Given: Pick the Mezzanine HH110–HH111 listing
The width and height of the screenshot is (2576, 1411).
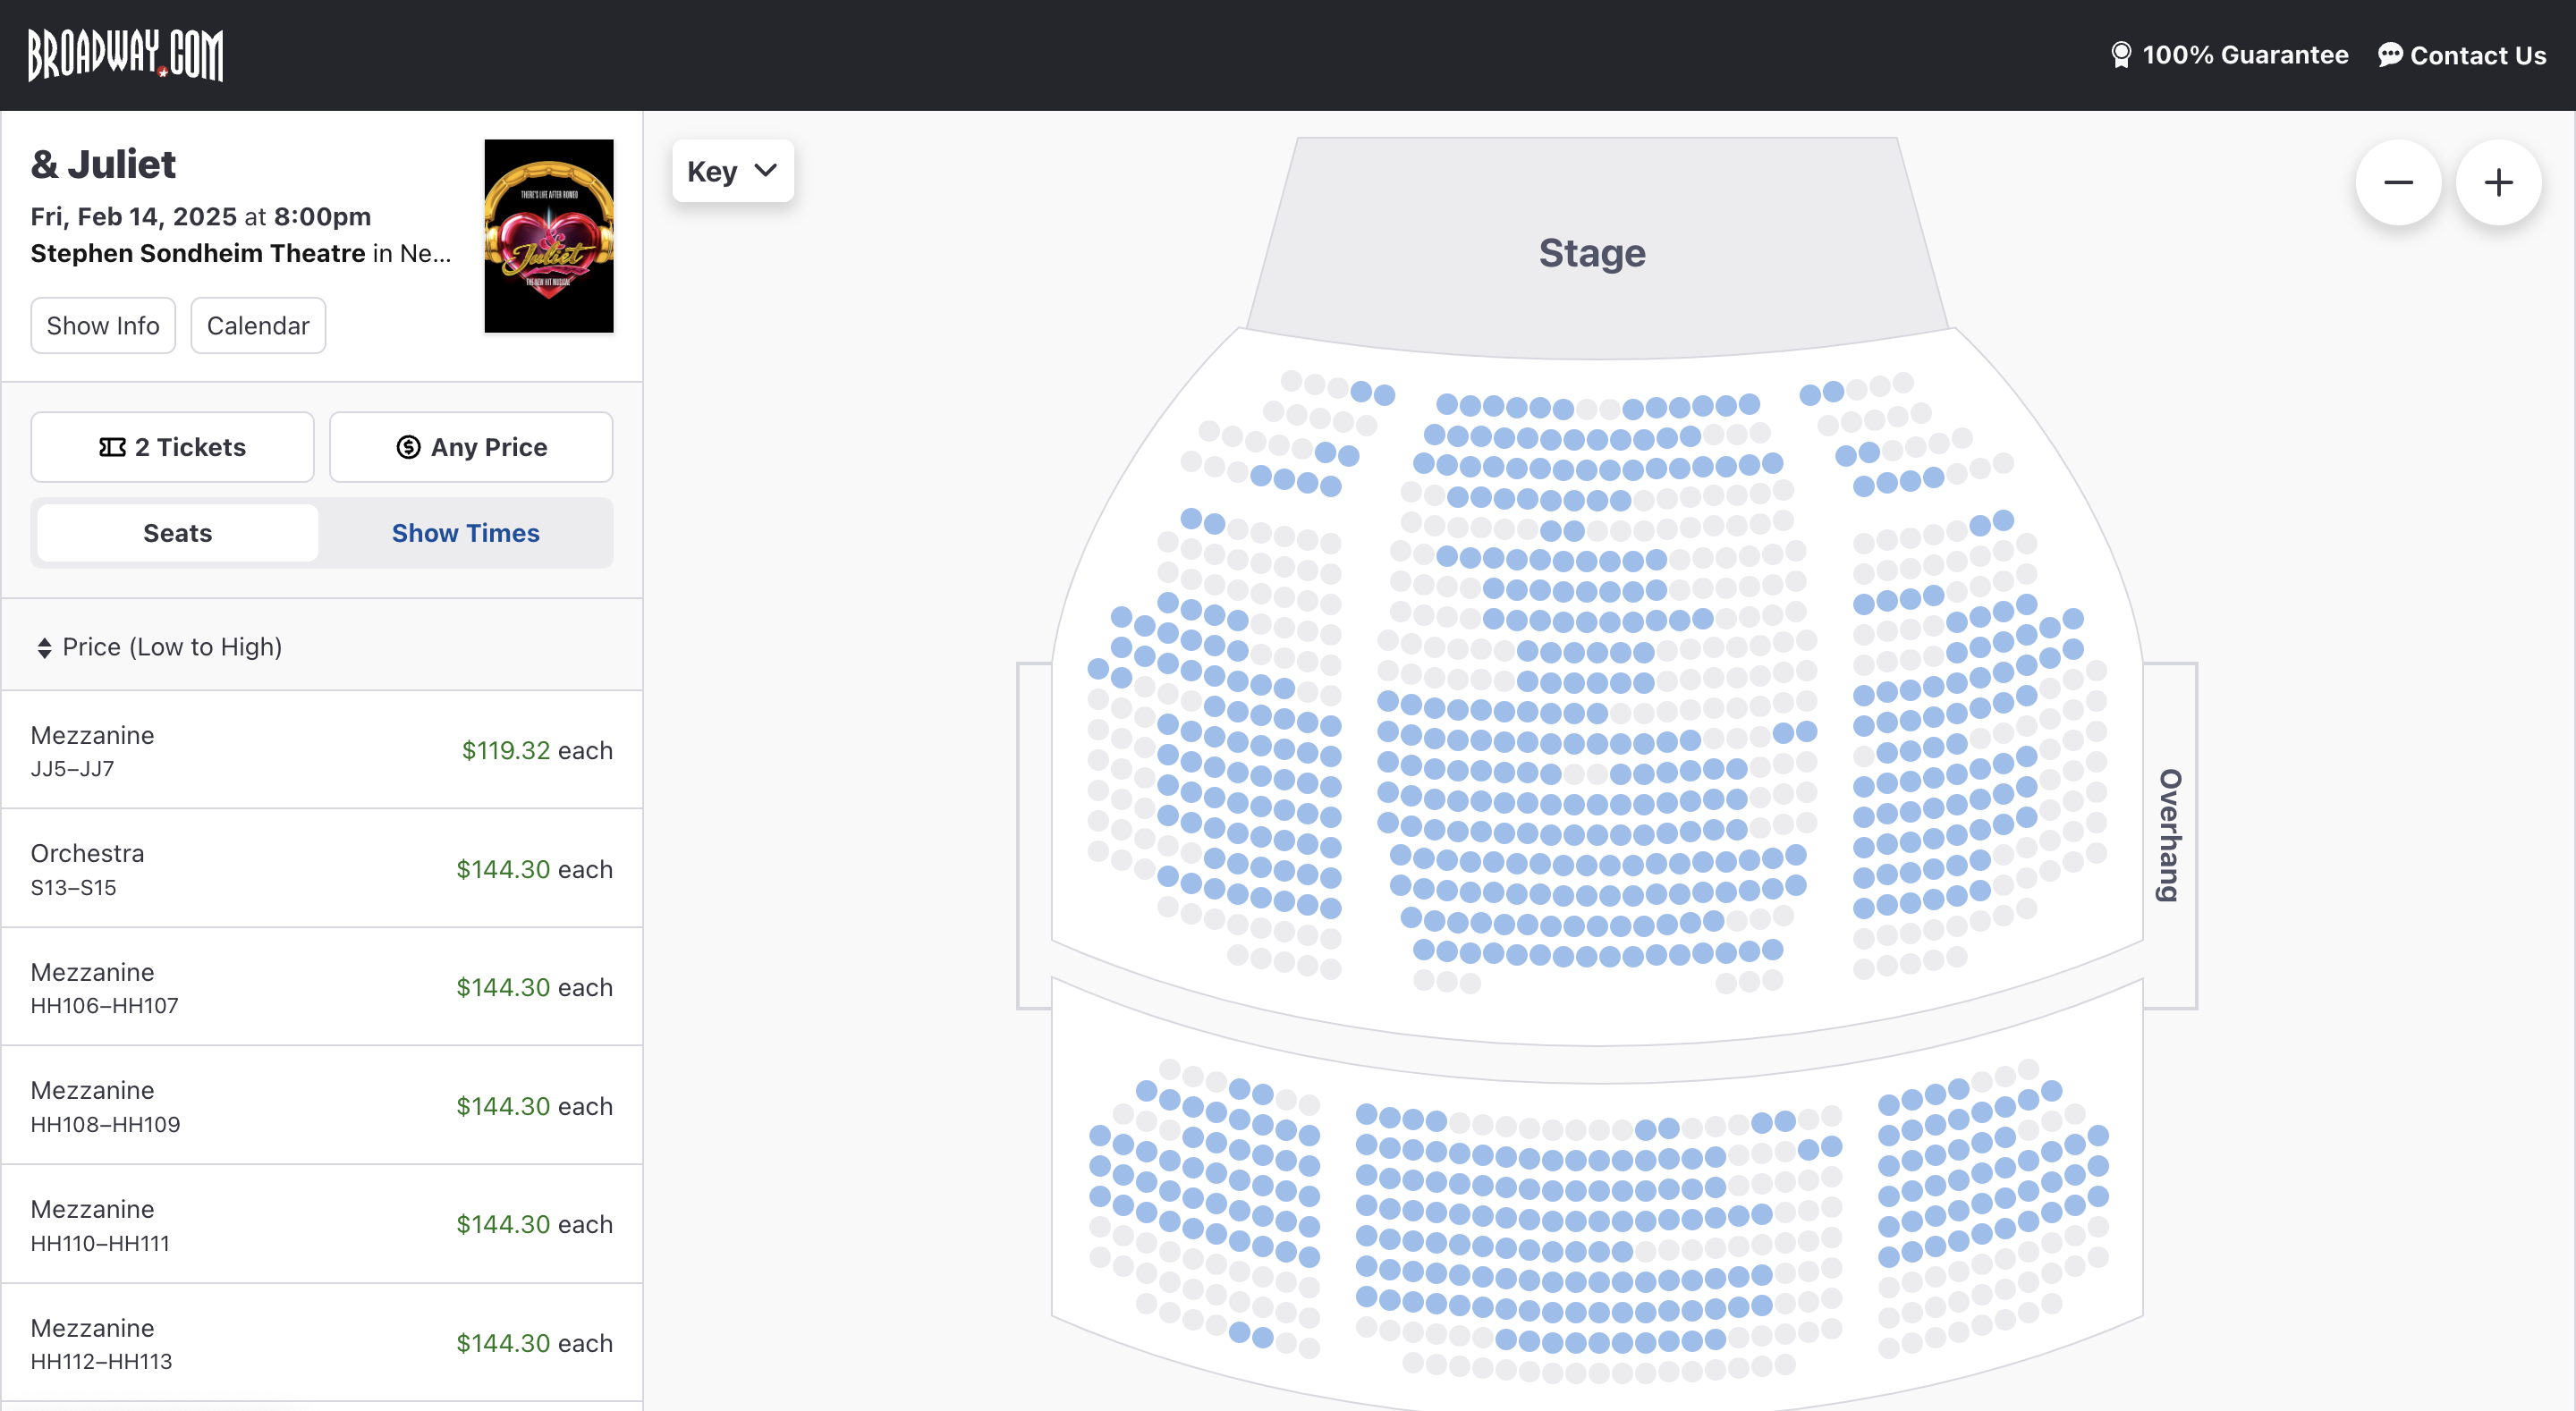Looking at the screenshot, I should (321, 1224).
